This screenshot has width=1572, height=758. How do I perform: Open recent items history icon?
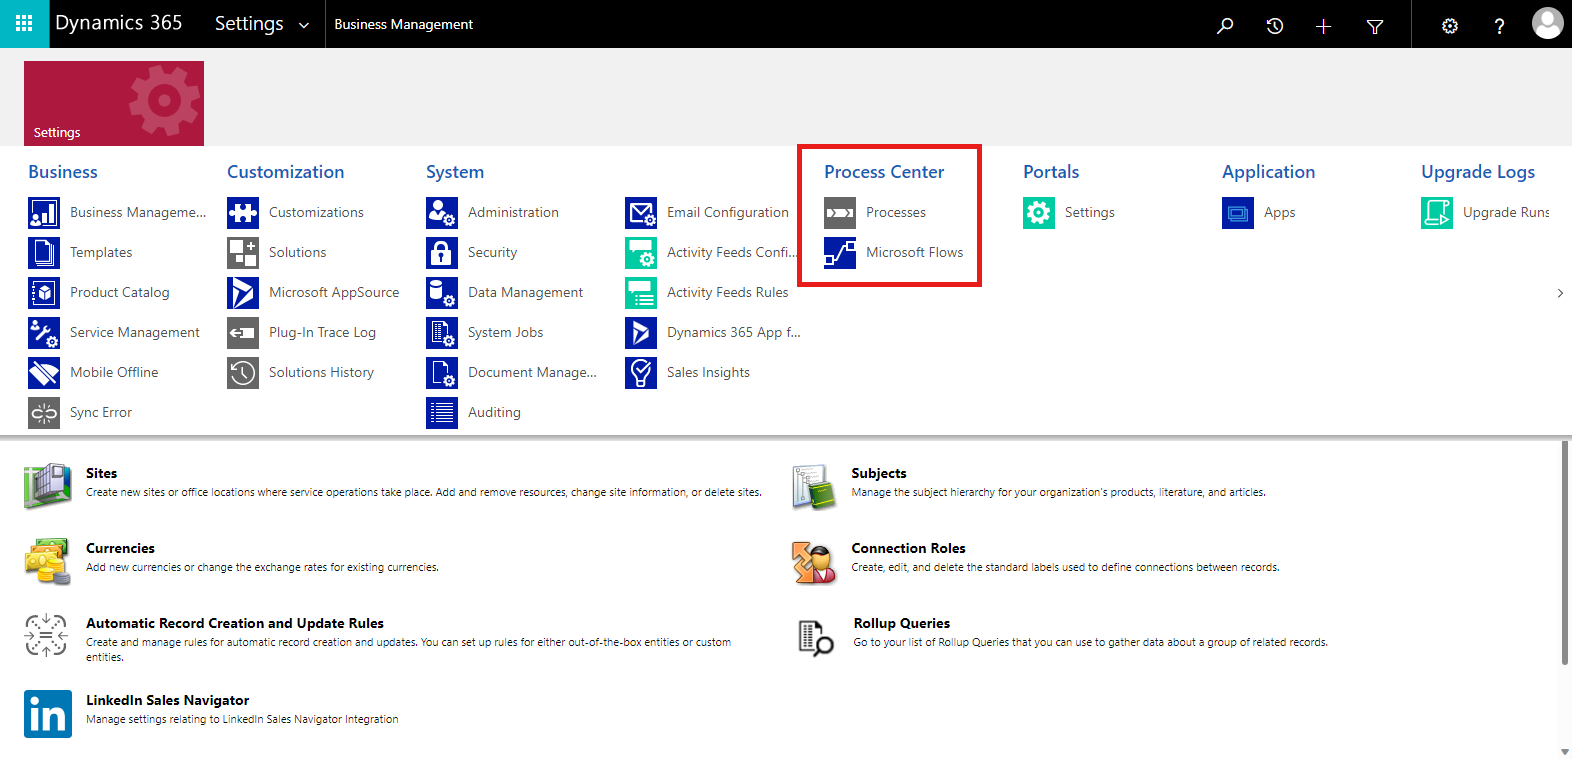click(x=1275, y=26)
